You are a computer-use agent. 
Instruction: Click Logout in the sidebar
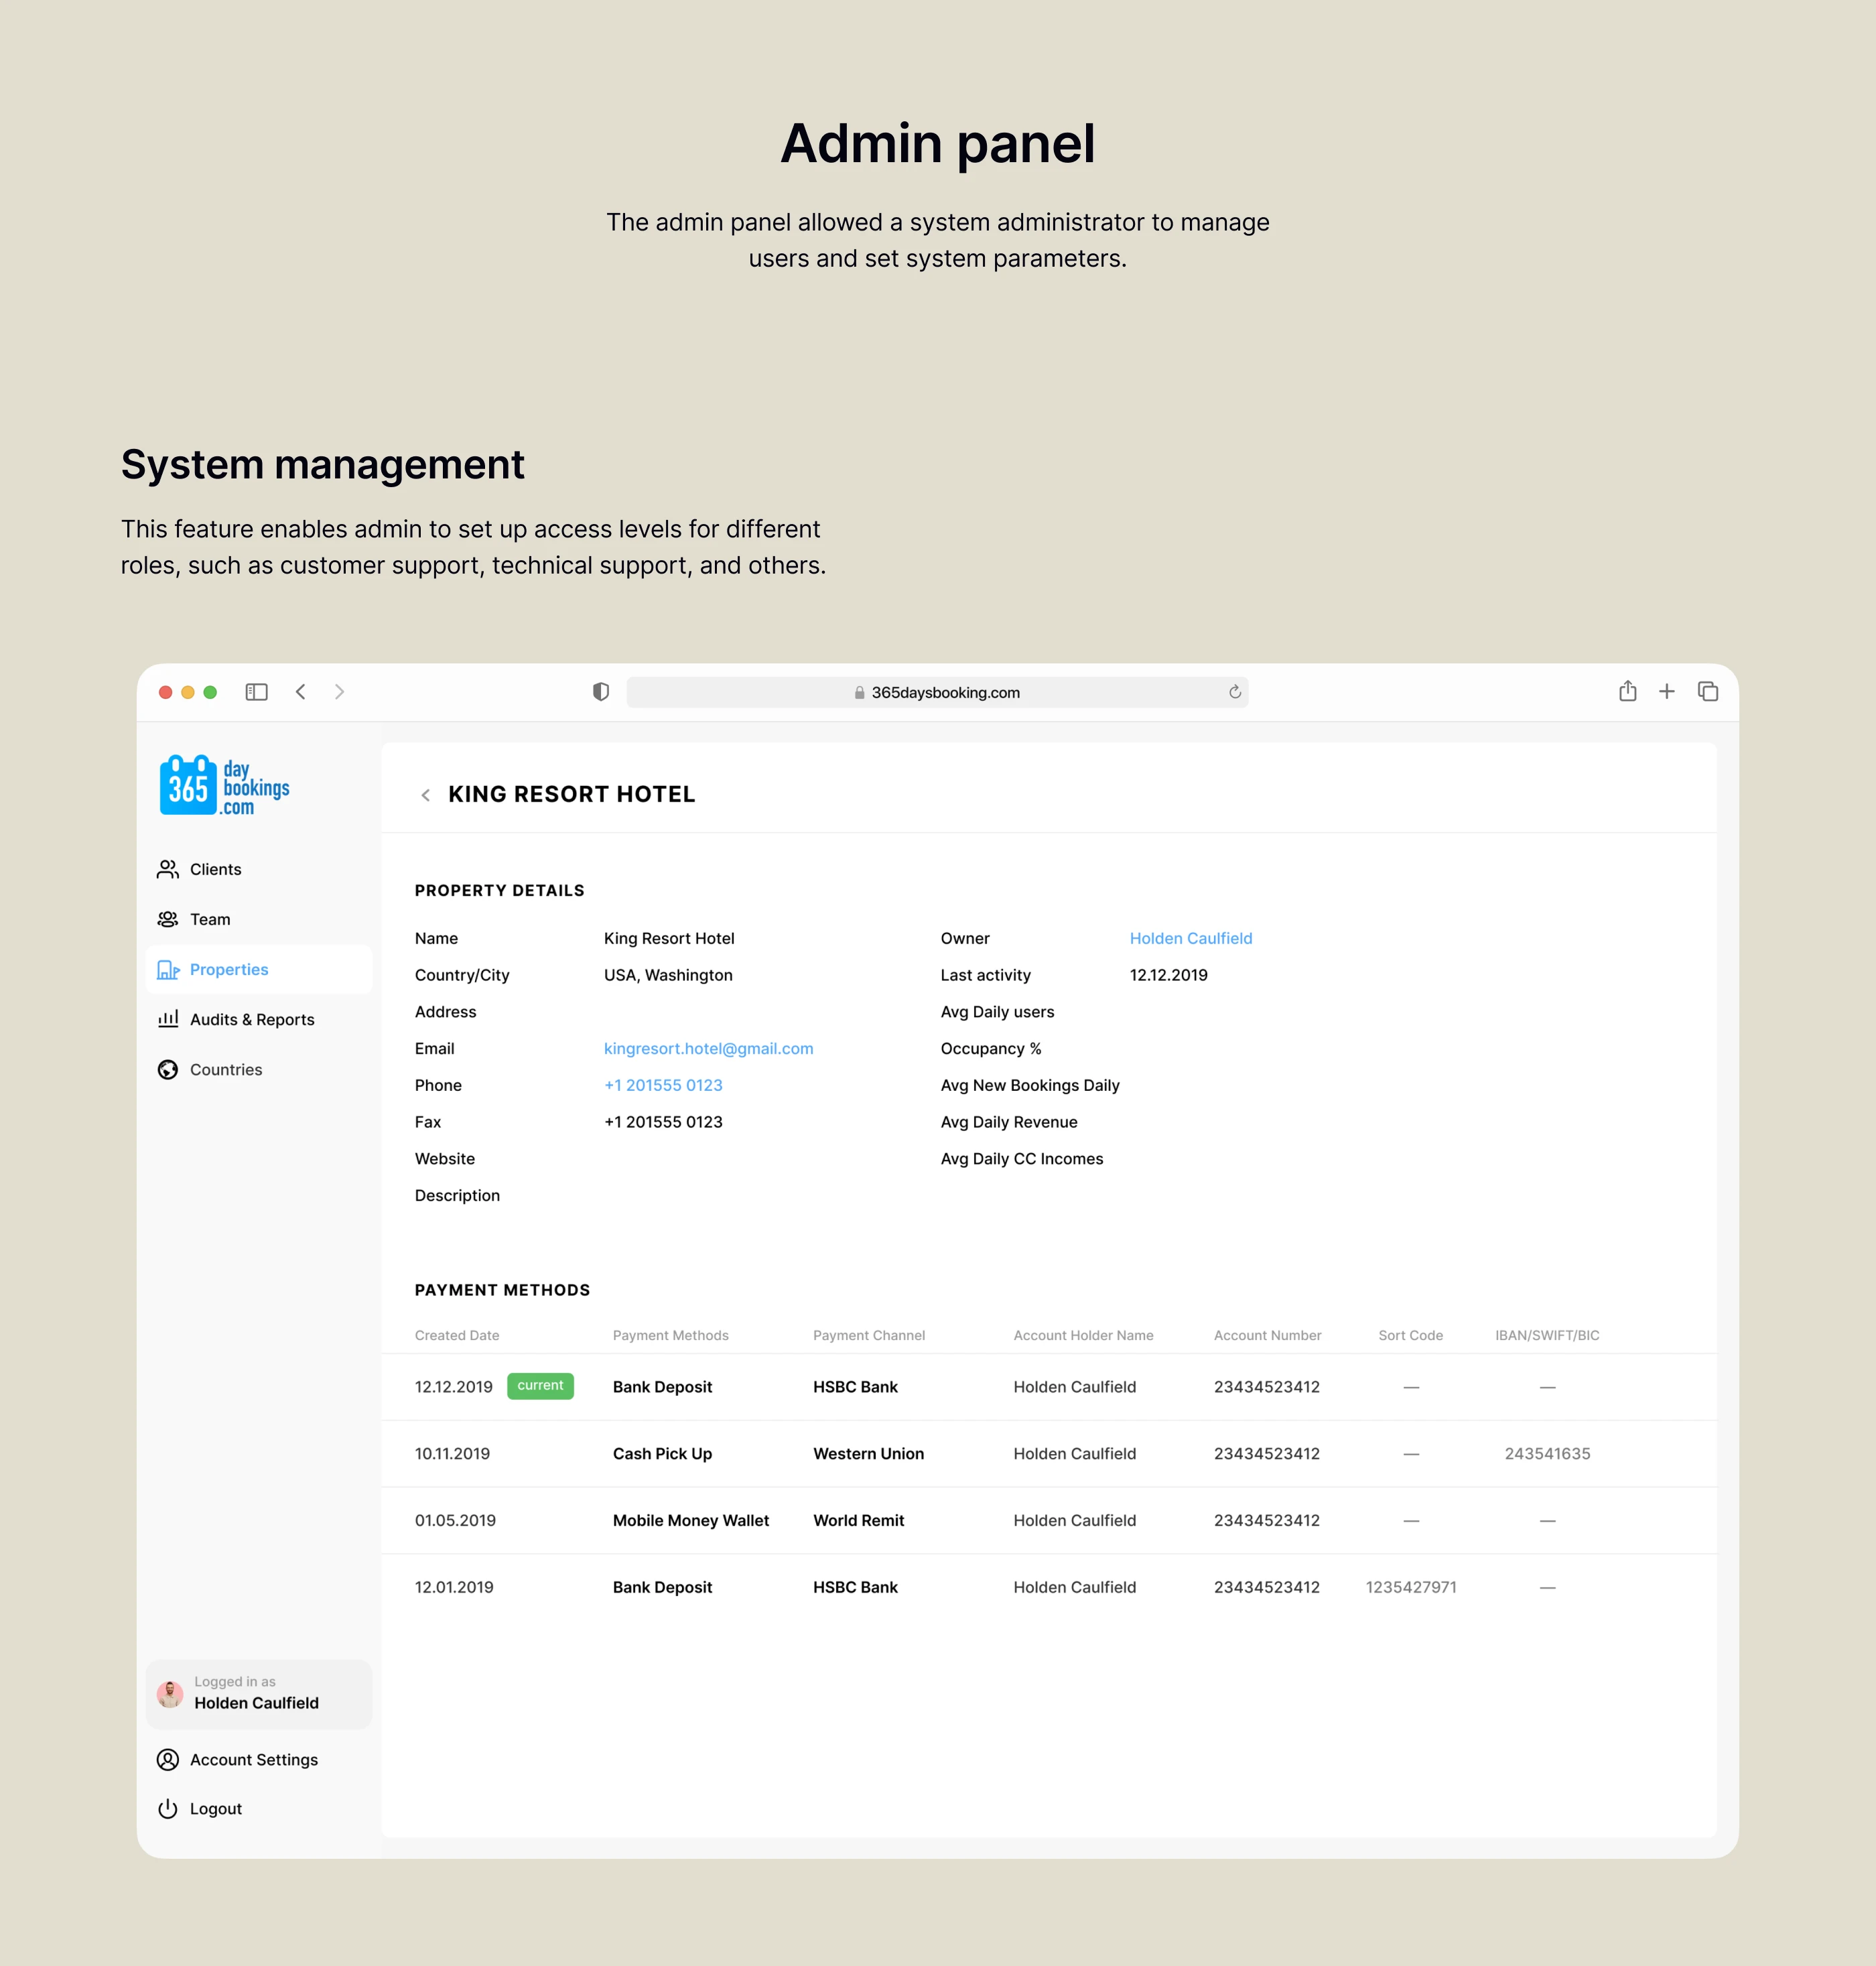tap(215, 1808)
